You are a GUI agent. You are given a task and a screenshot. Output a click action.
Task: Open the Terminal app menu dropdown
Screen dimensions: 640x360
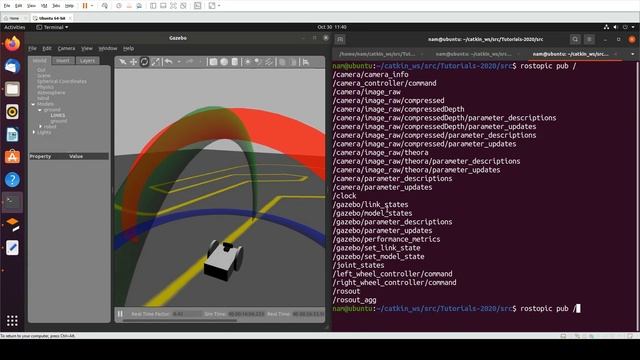pos(52,27)
